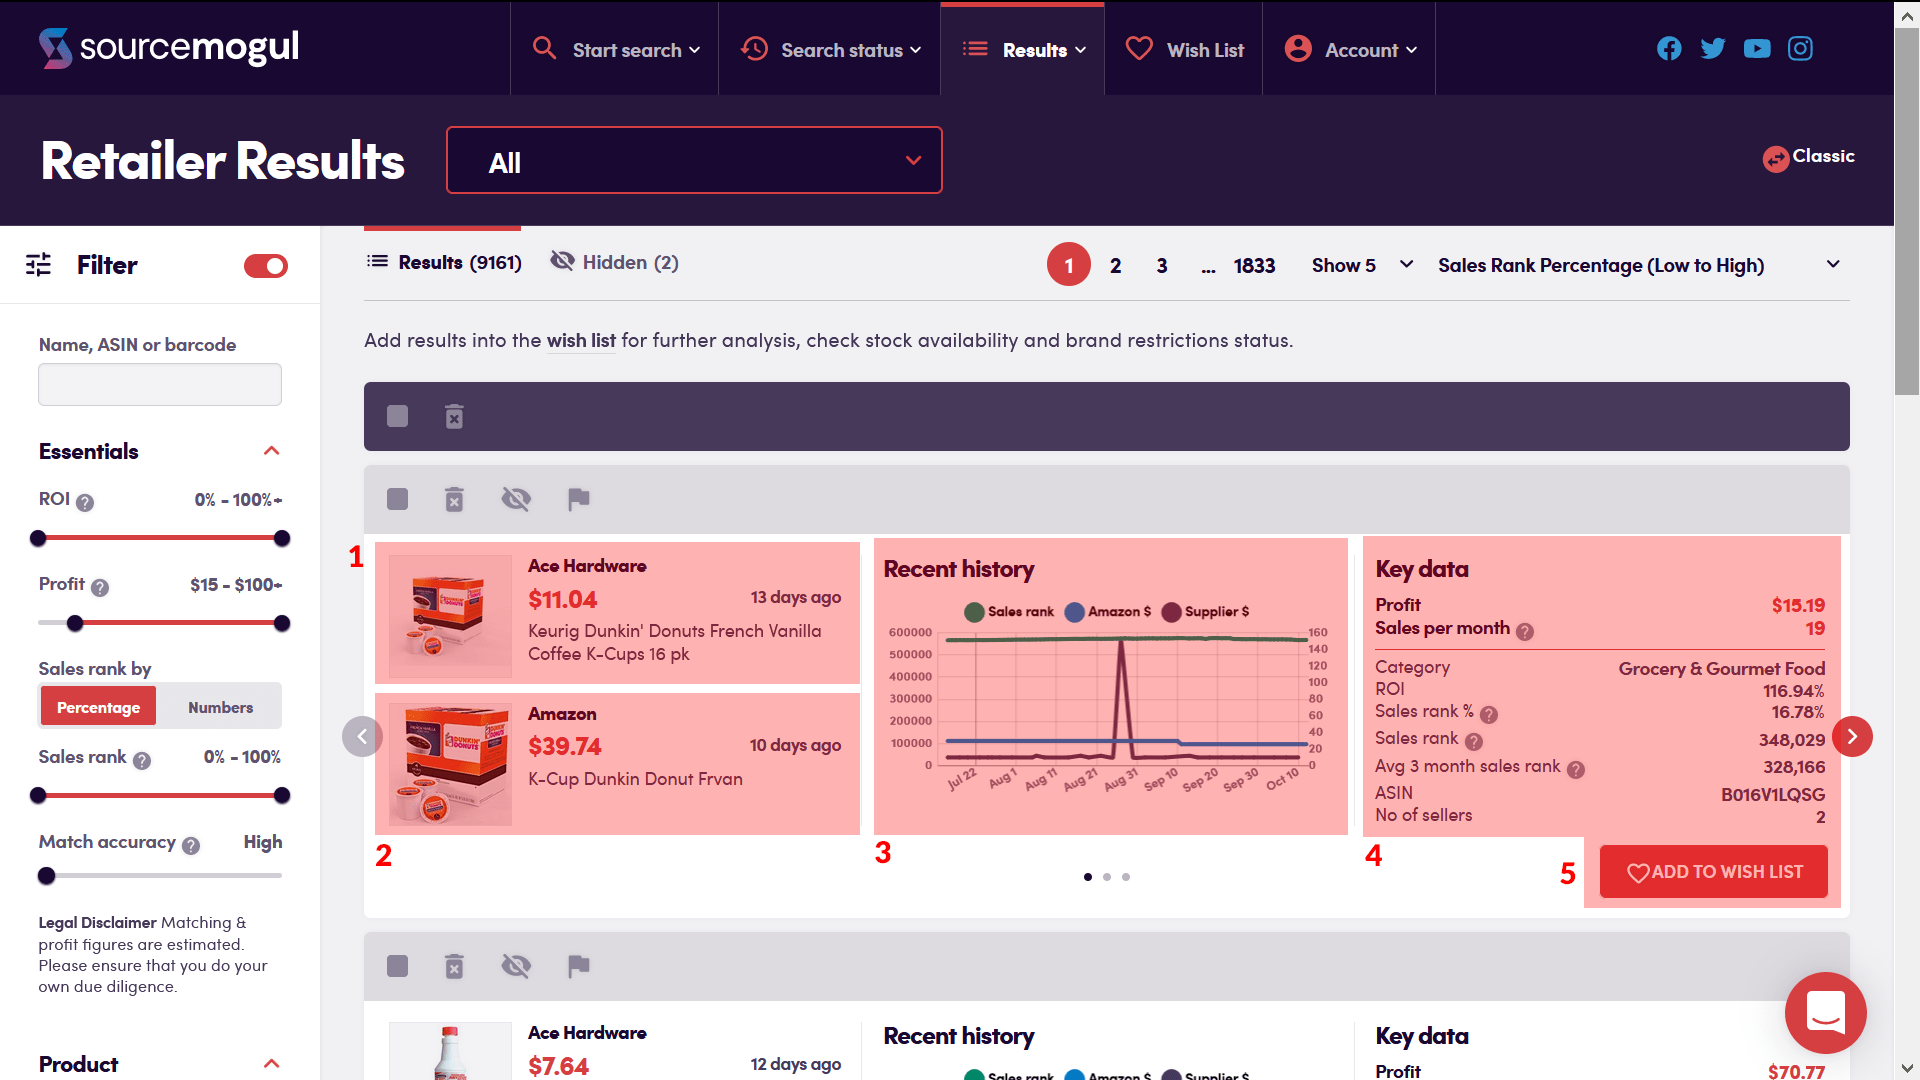The width and height of the screenshot is (1920, 1080).
Task: Hide the second result card
Action: (516, 966)
